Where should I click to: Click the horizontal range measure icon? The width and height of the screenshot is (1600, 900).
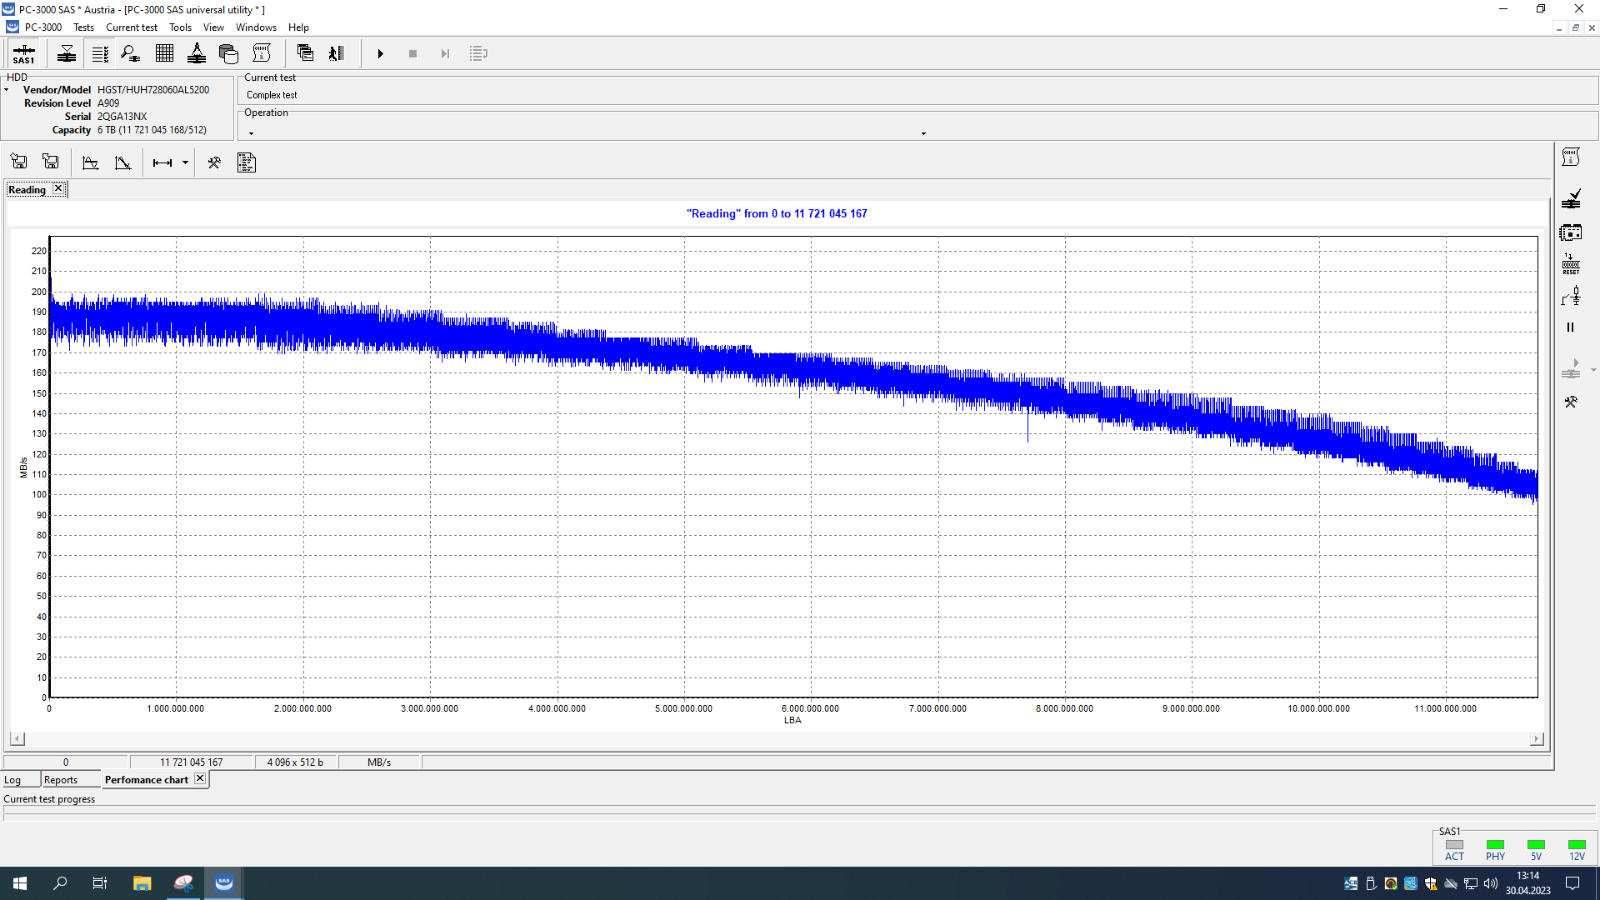point(162,163)
